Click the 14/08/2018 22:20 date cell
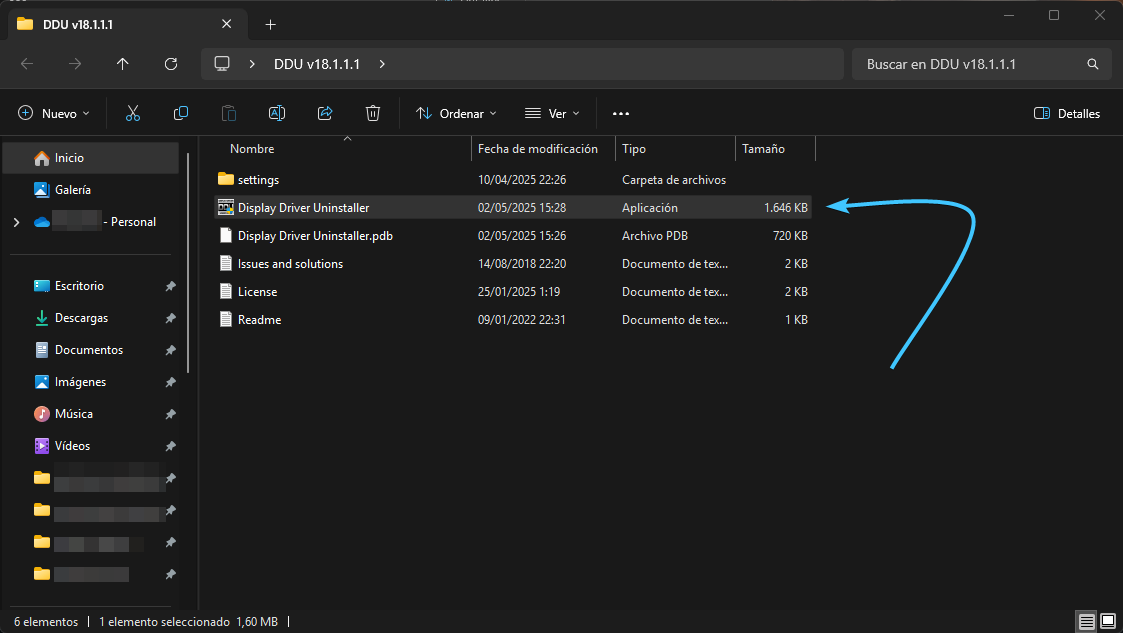 pos(522,264)
